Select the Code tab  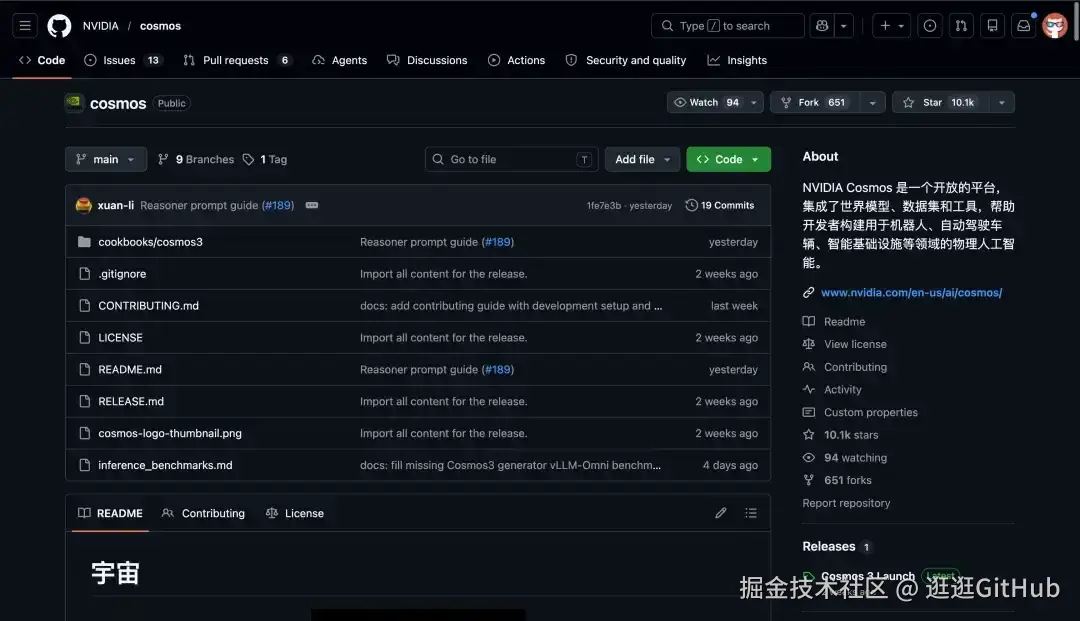[x=42, y=61]
